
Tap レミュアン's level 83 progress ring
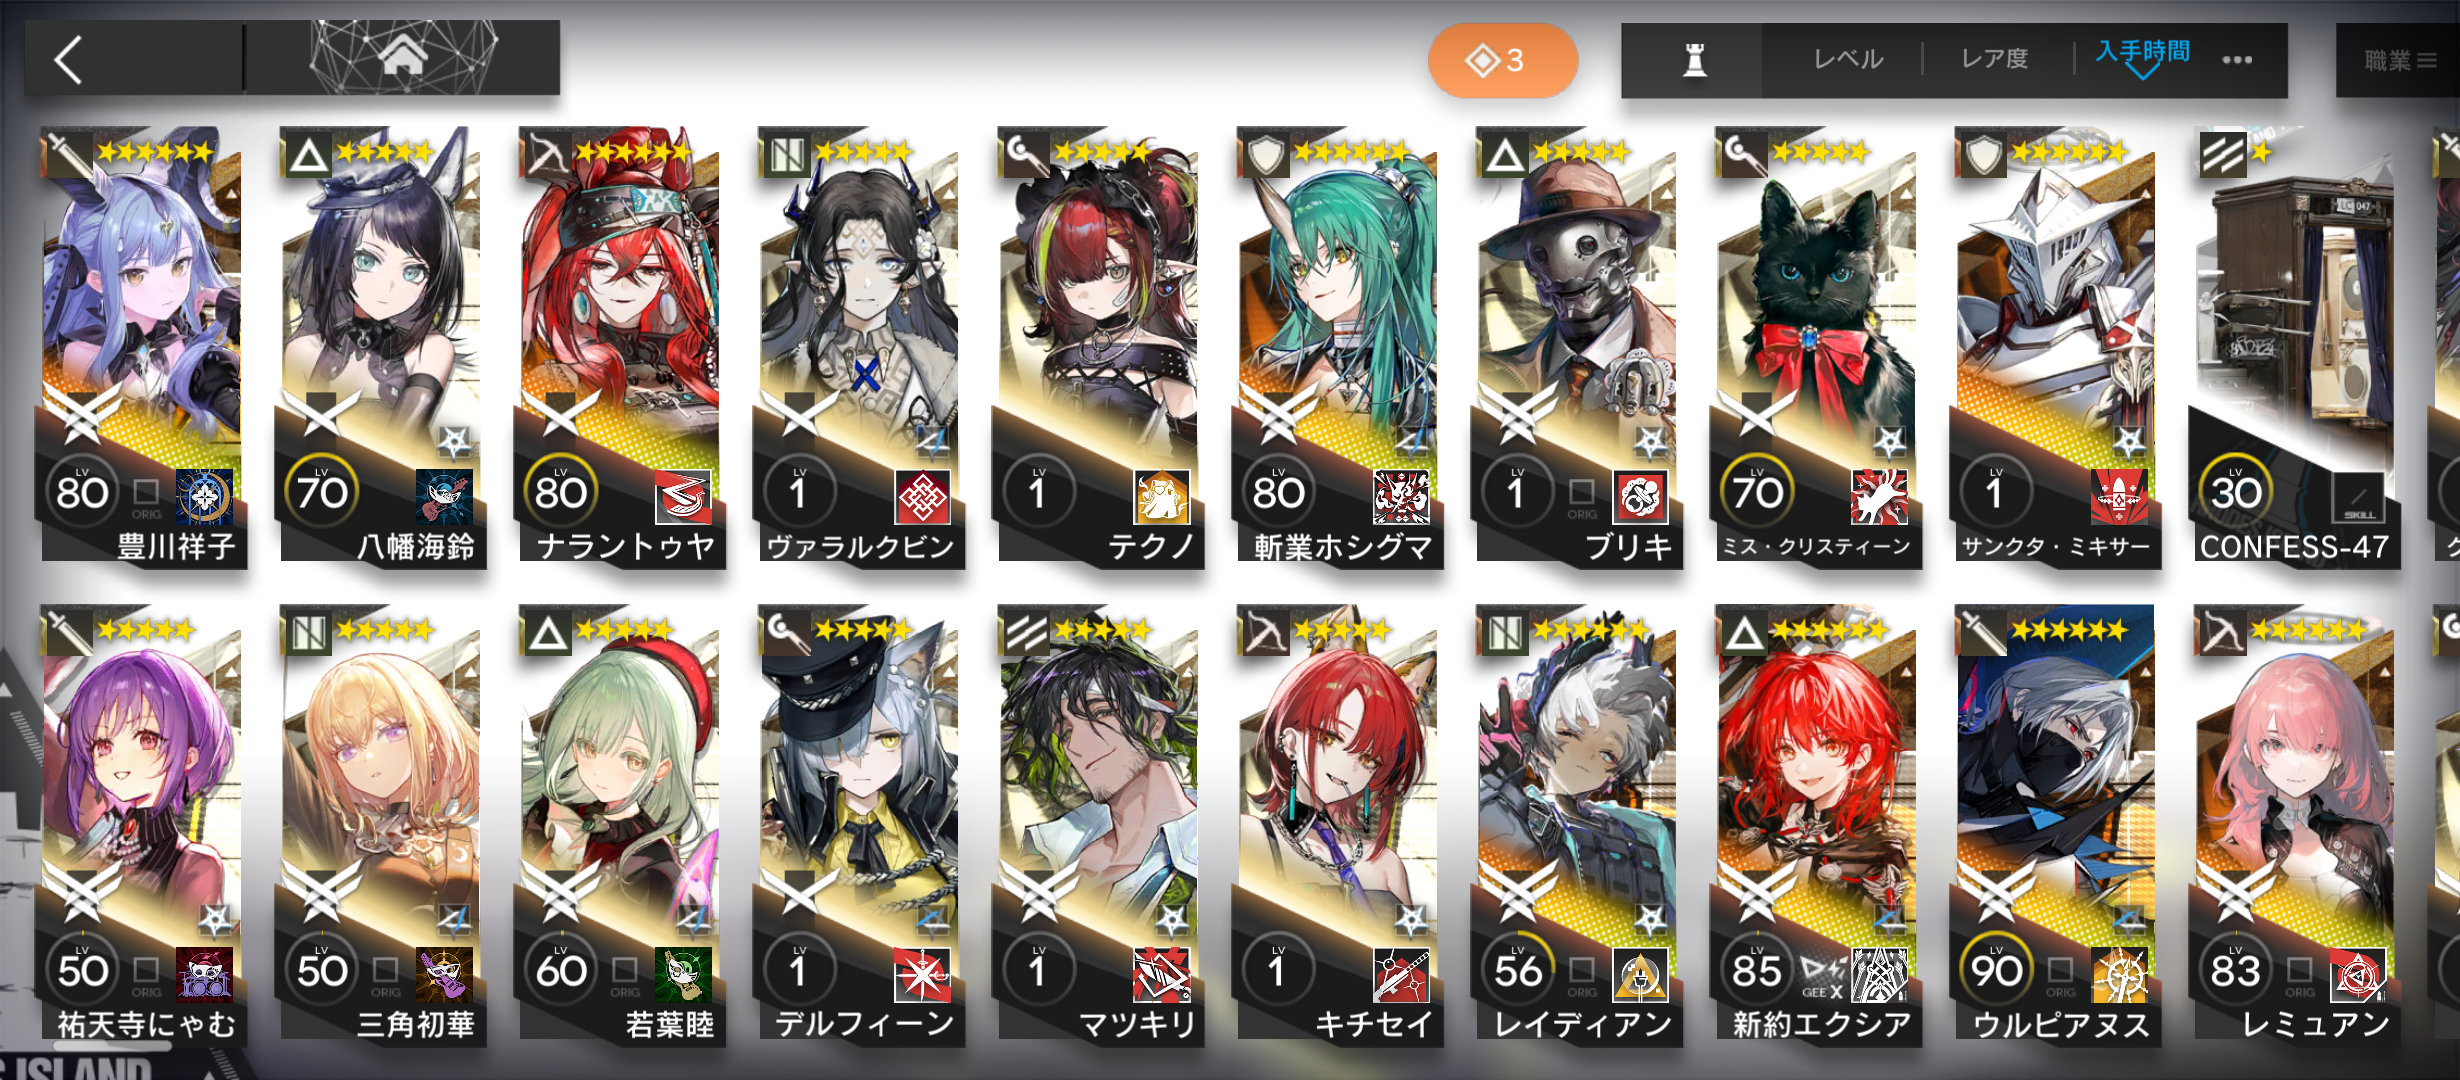tap(2236, 971)
